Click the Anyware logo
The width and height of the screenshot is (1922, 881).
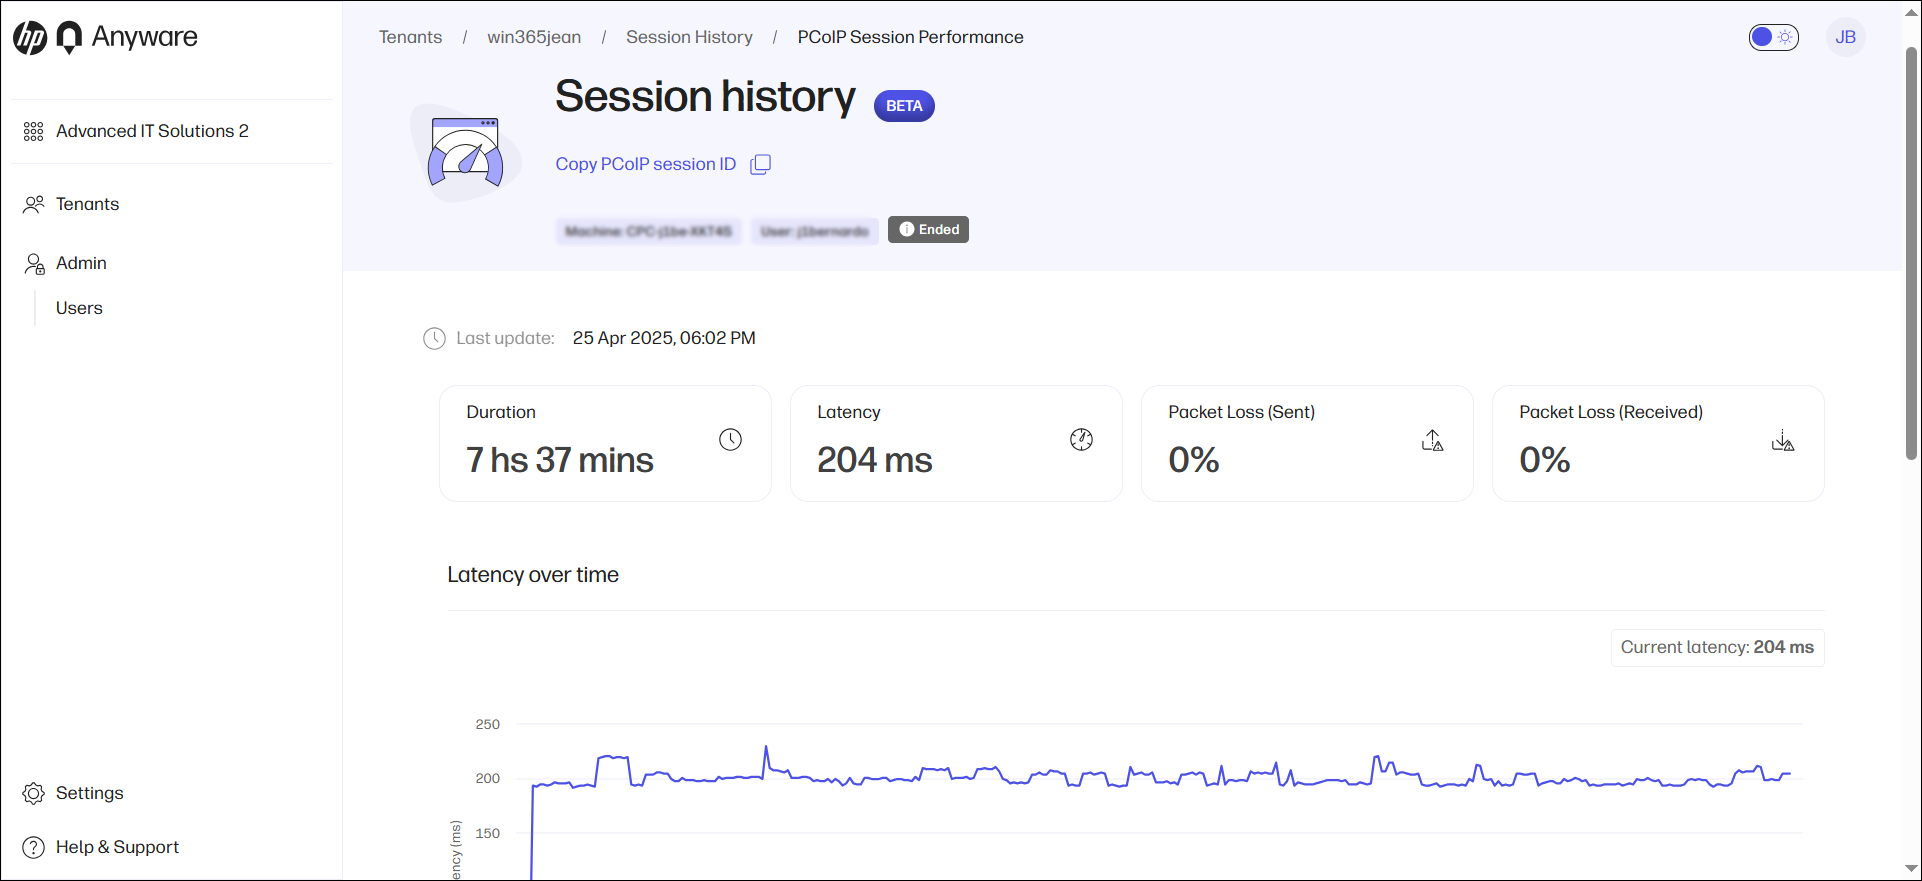point(127,37)
